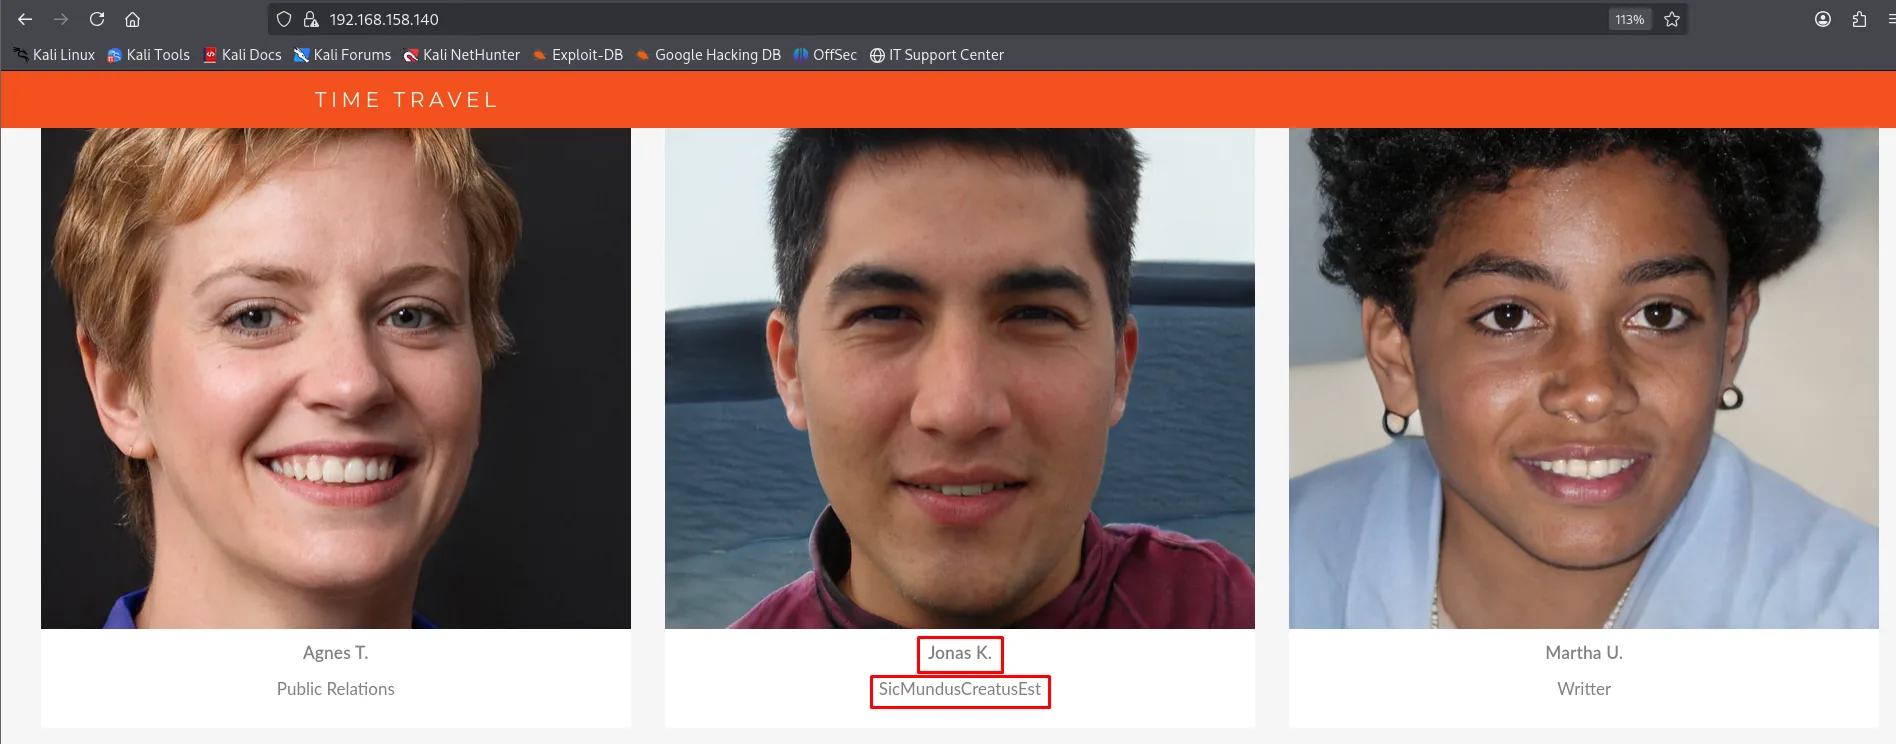Click the name Jonas K.
Screen dimensions: 1896x744
coord(960,653)
